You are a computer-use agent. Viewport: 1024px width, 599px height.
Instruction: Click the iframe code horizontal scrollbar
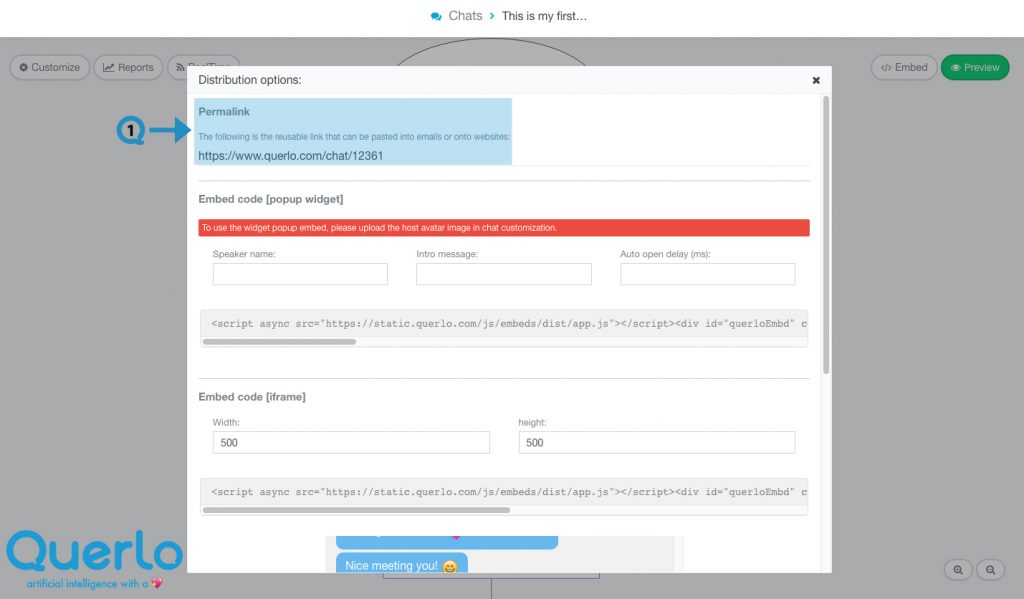pyautogui.click(x=357, y=510)
